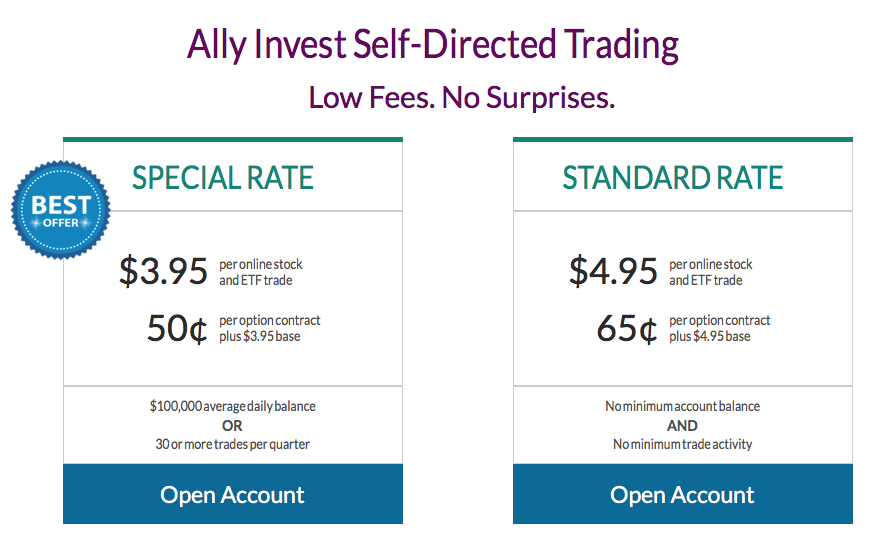Select the Special Rate heading

[x=223, y=178]
